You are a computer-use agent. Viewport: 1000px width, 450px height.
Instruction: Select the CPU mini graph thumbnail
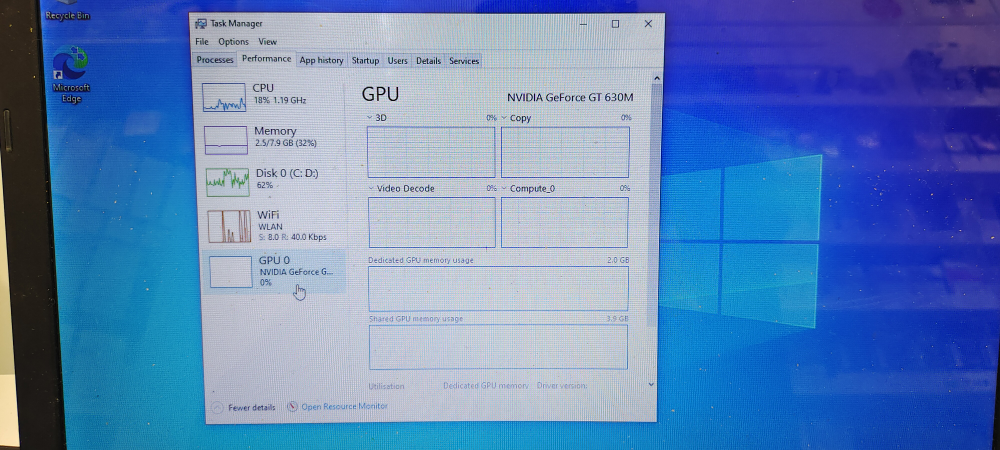pos(224,98)
